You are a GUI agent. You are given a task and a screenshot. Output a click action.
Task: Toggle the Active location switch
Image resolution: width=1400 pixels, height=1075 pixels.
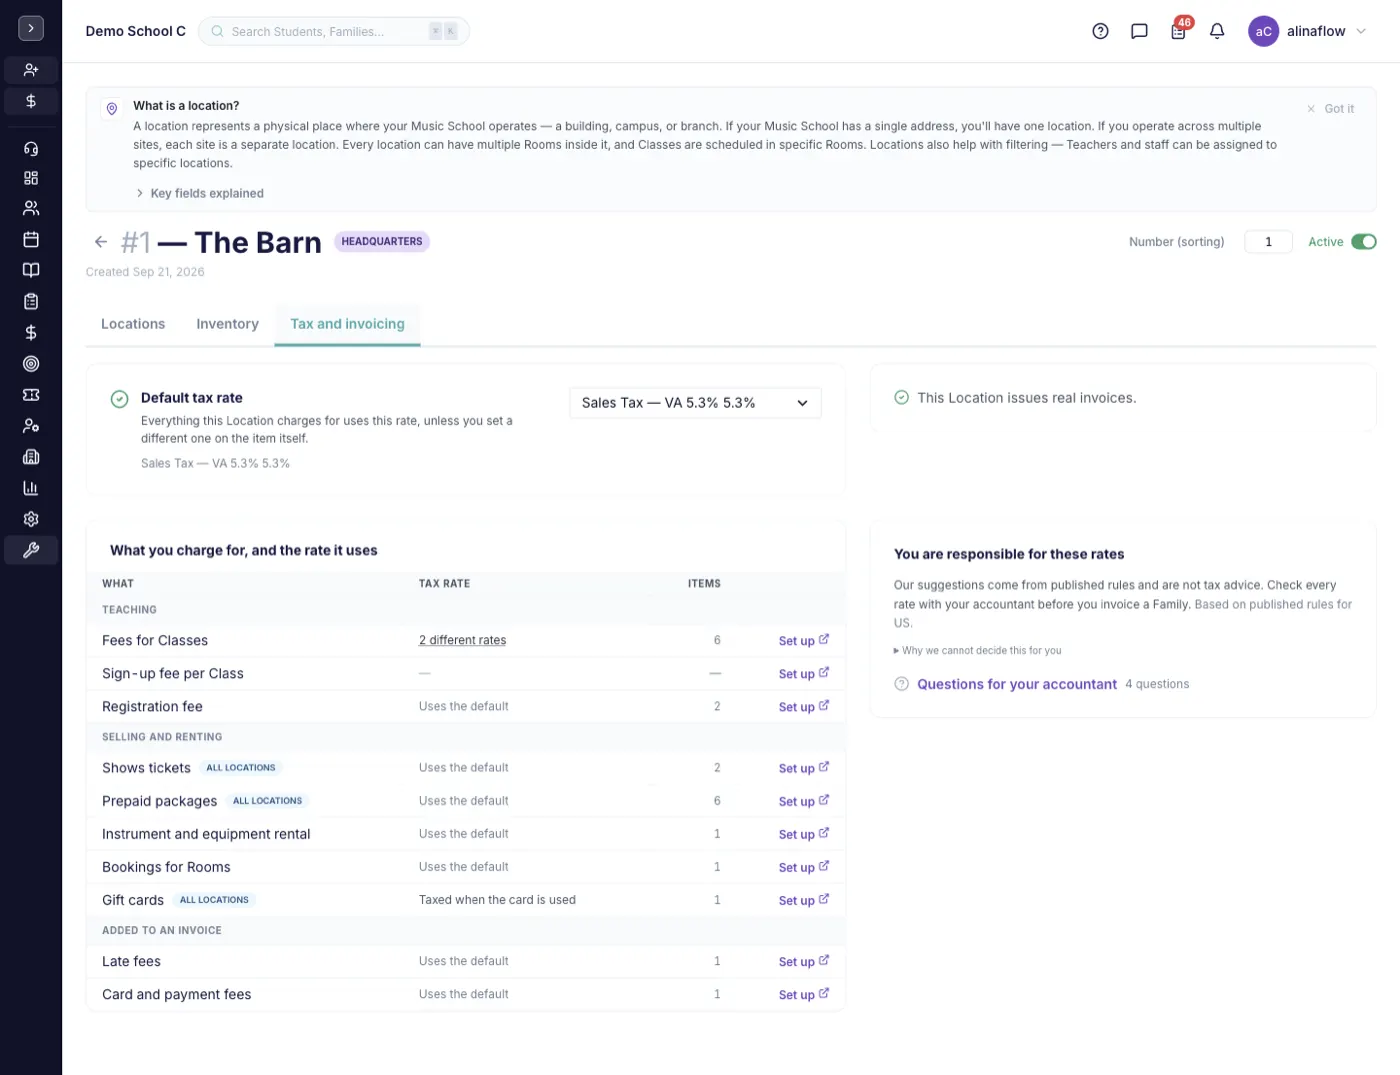click(1364, 242)
